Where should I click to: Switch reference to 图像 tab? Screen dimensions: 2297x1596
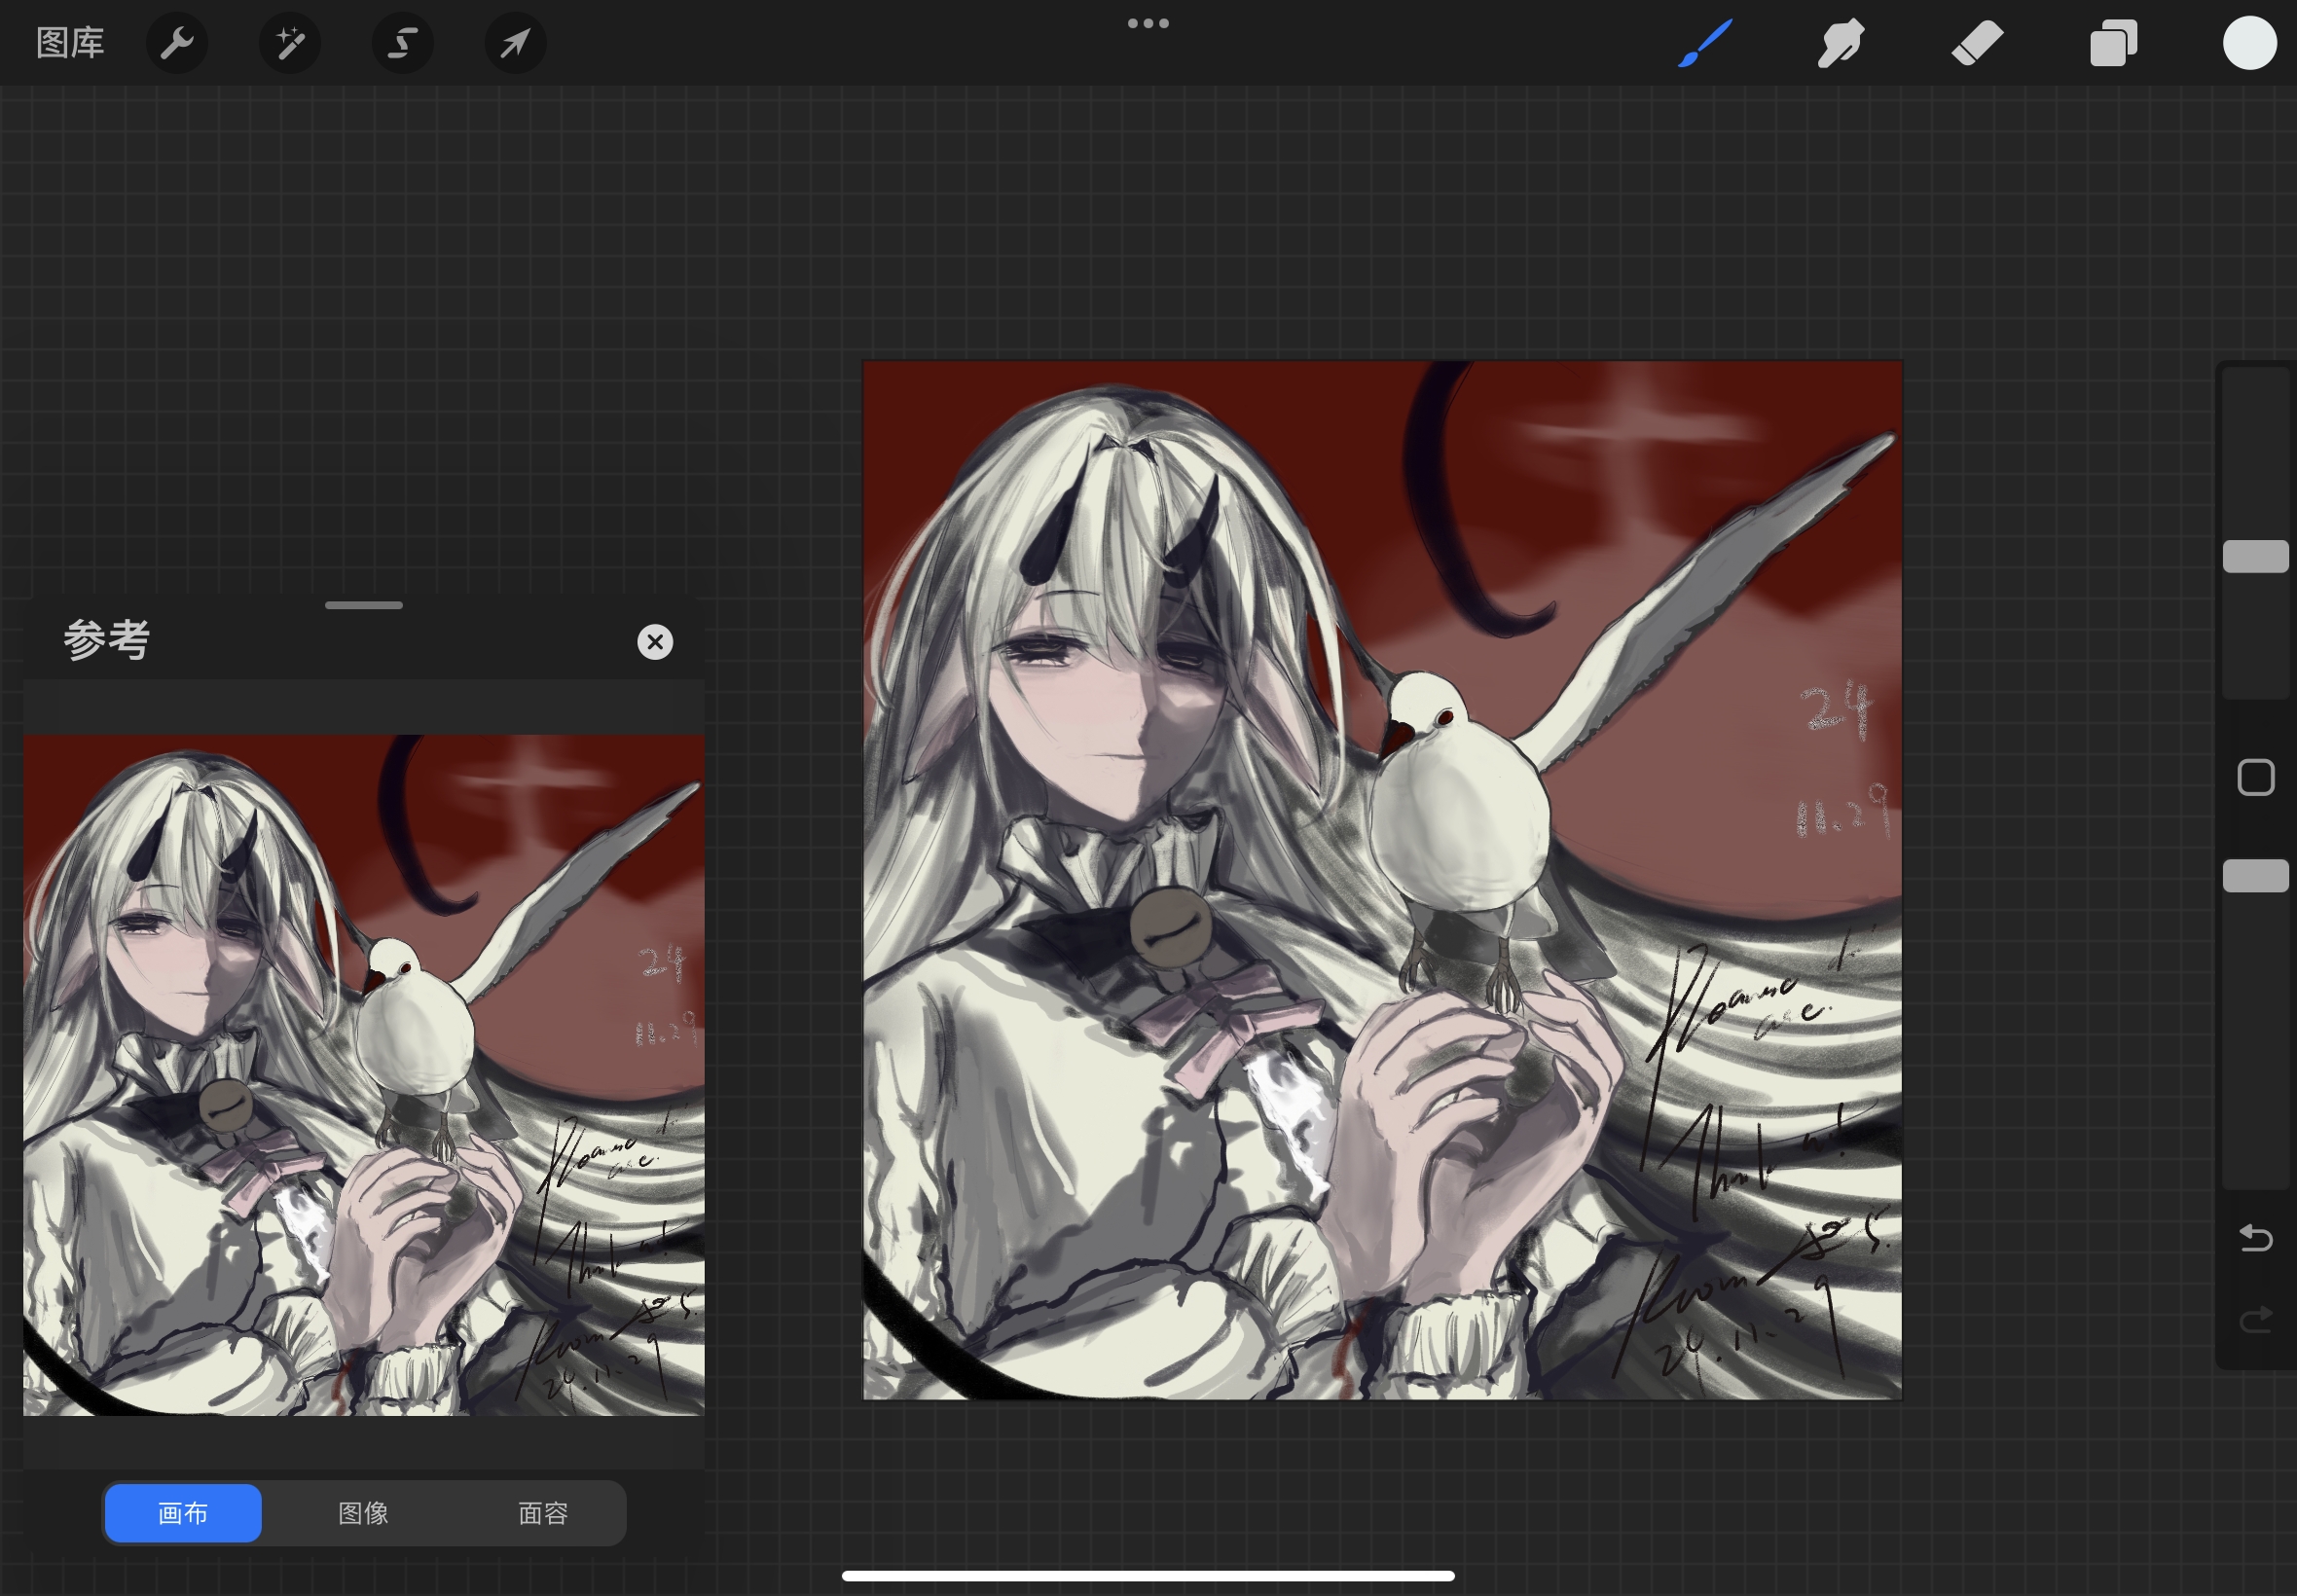point(363,1513)
